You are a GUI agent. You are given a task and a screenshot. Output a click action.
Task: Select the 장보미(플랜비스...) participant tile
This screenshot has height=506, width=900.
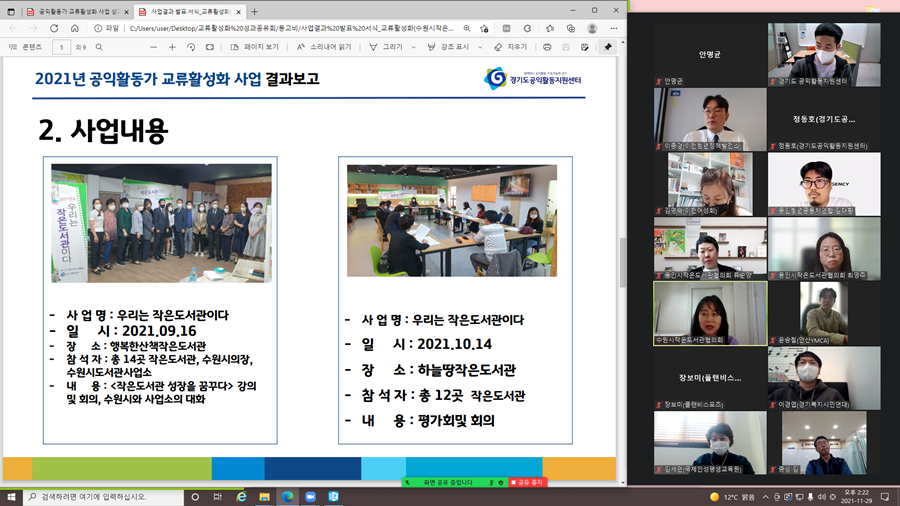click(x=710, y=378)
